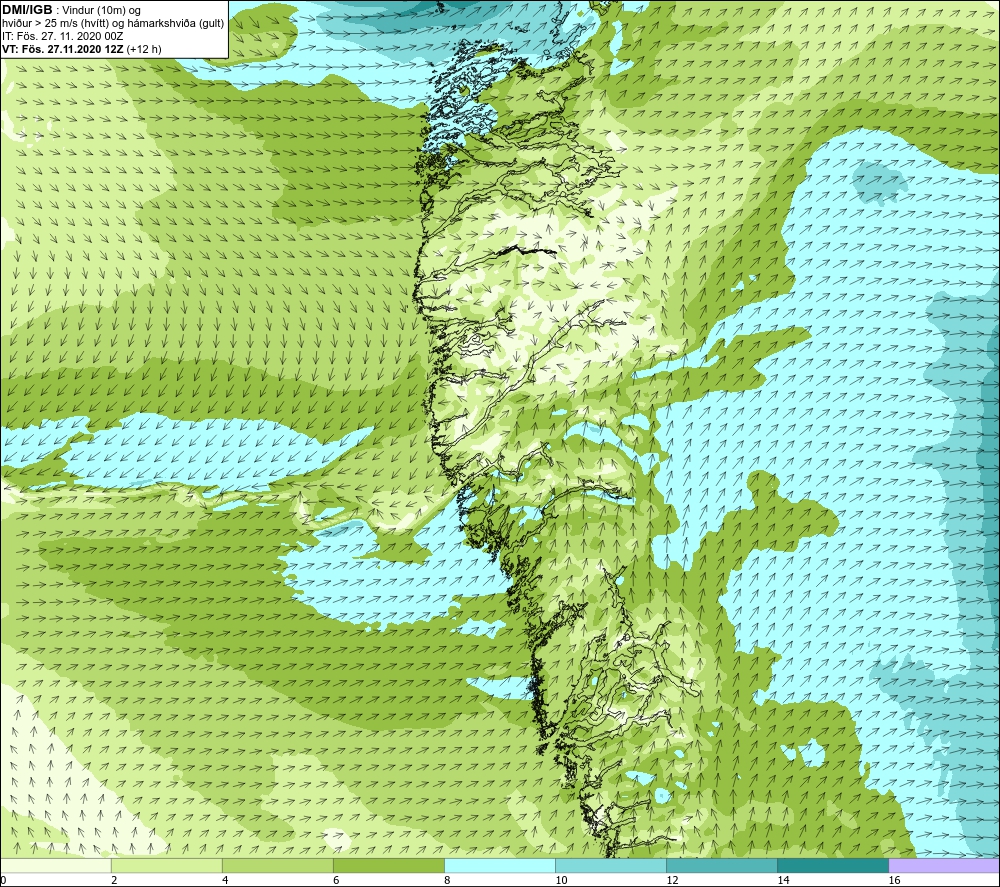Click the scale label '2'

tap(114, 881)
